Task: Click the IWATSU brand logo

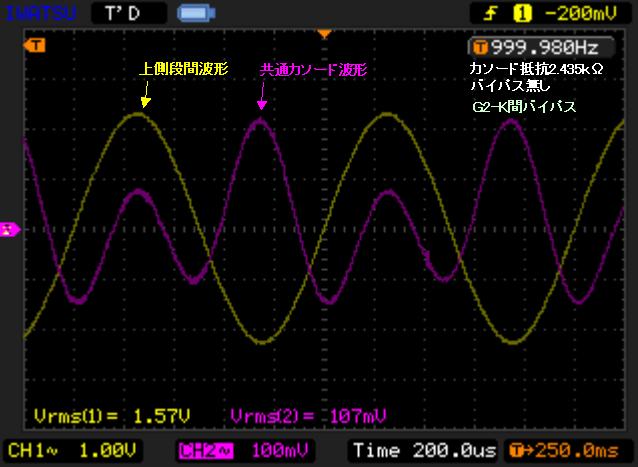Action: (41, 13)
